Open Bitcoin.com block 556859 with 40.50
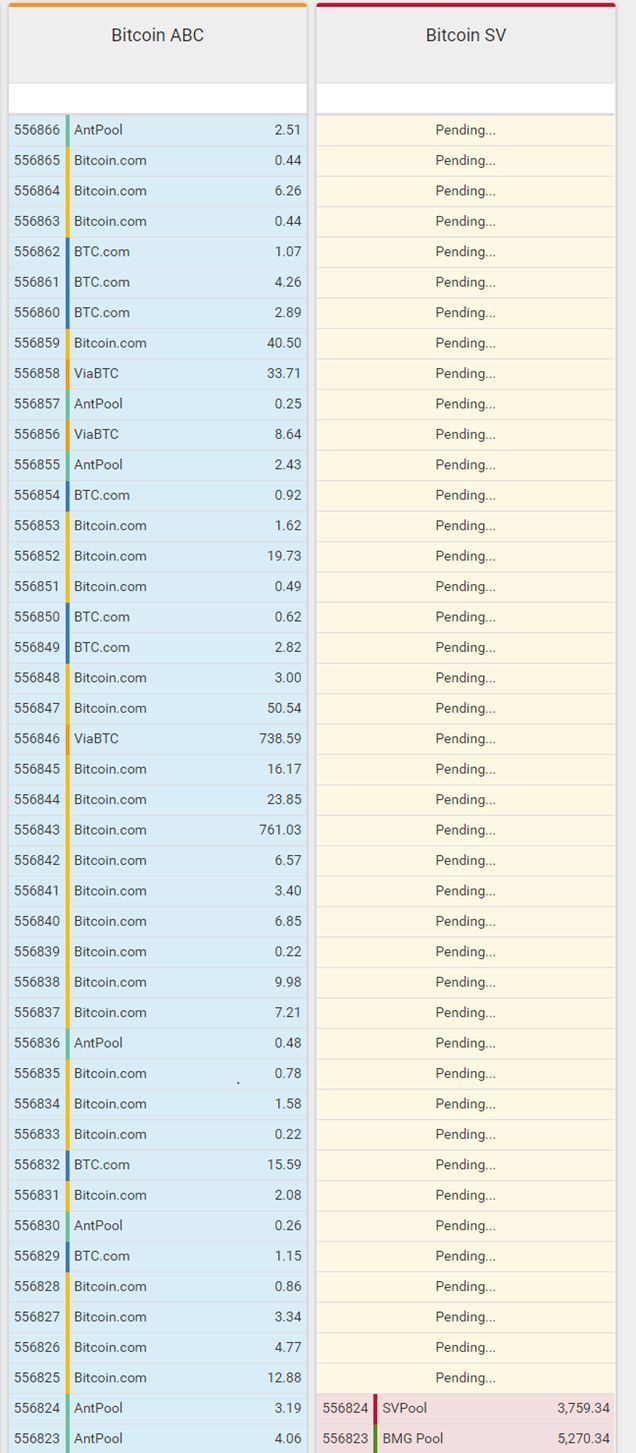Viewport: 636px width, 1453px height. coord(157,343)
